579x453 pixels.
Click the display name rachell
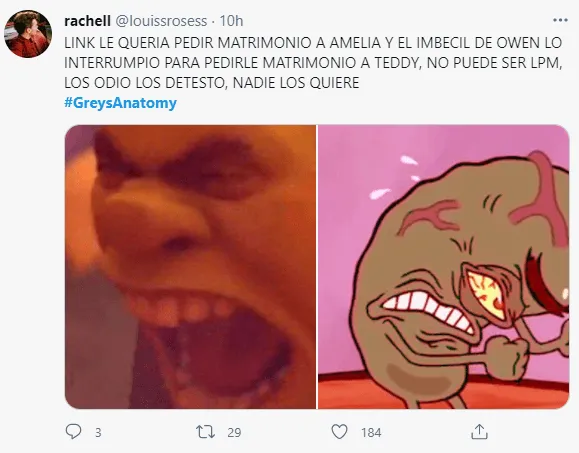pyautogui.click(x=88, y=21)
